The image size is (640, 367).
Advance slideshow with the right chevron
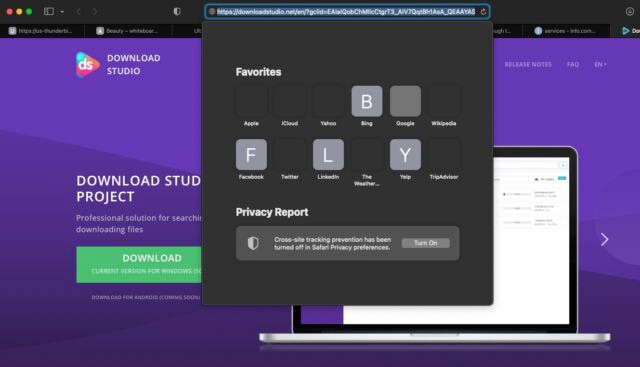604,239
